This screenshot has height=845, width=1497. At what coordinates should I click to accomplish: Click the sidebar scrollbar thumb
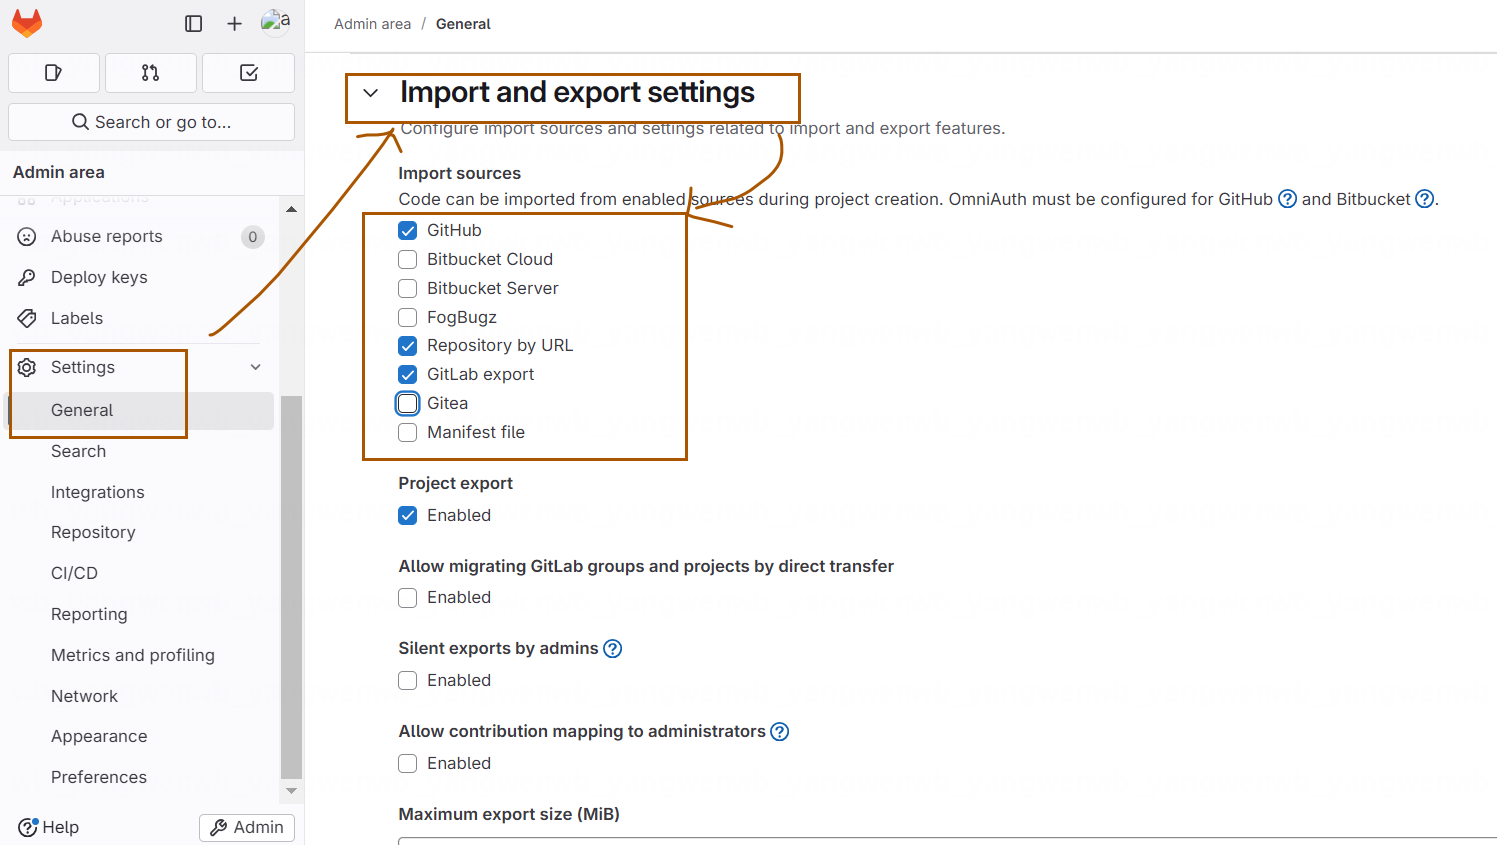coord(291,587)
